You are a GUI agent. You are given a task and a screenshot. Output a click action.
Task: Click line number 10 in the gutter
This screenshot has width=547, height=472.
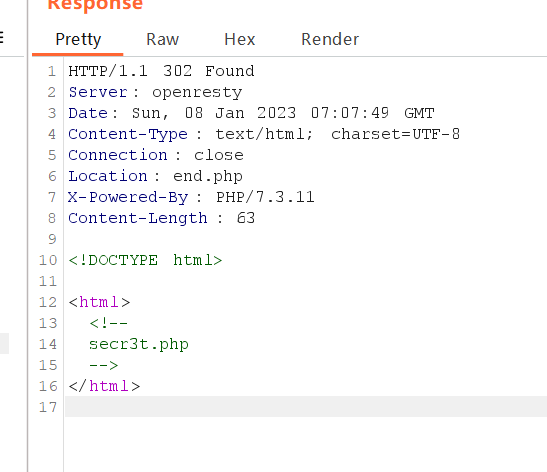[x=48, y=260]
